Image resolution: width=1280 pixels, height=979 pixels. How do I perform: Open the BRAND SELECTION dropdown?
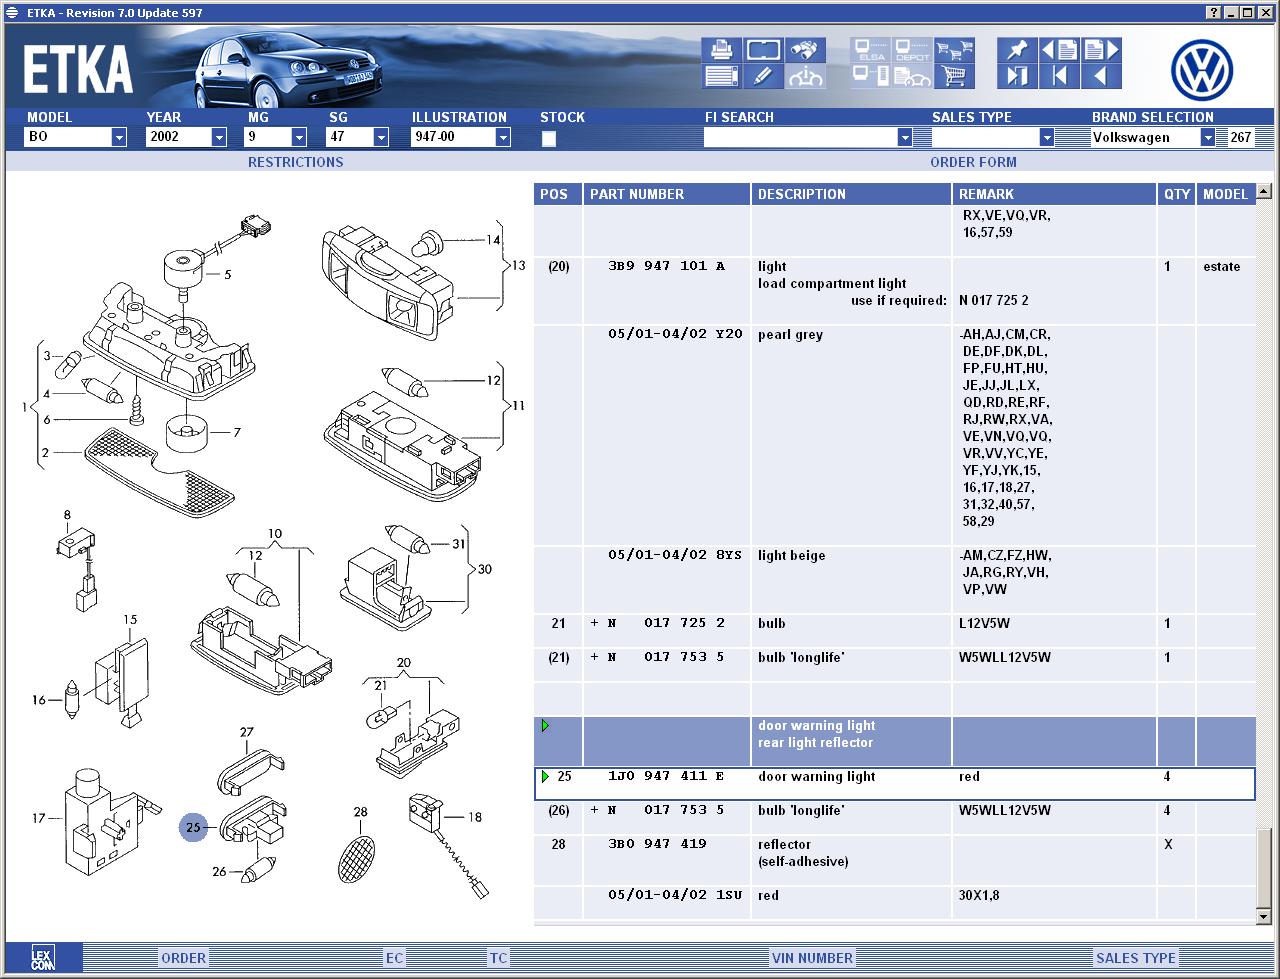click(x=1208, y=138)
